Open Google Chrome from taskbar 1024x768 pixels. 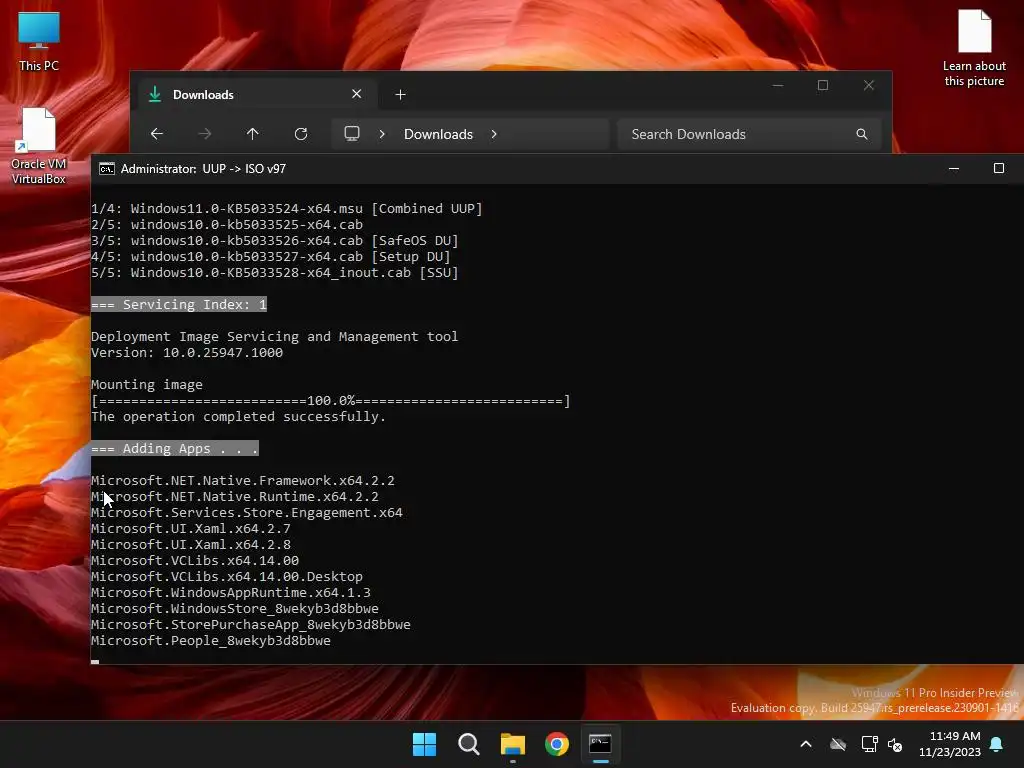557,744
